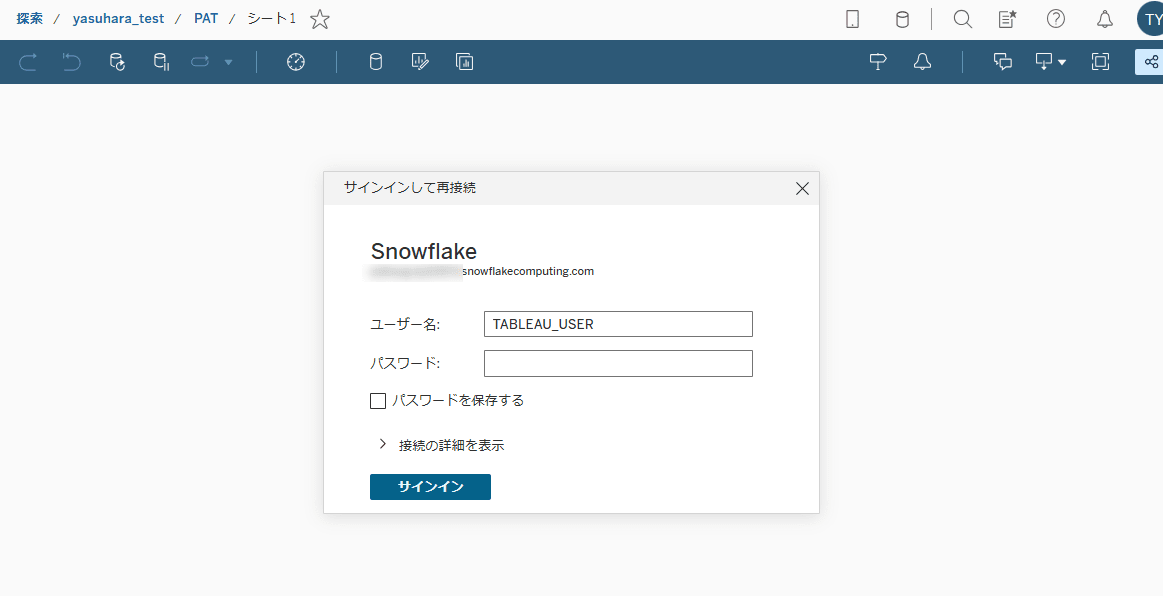Open the PAT workbook breadcrumb
1163x596 pixels.
(x=206, y=19)
